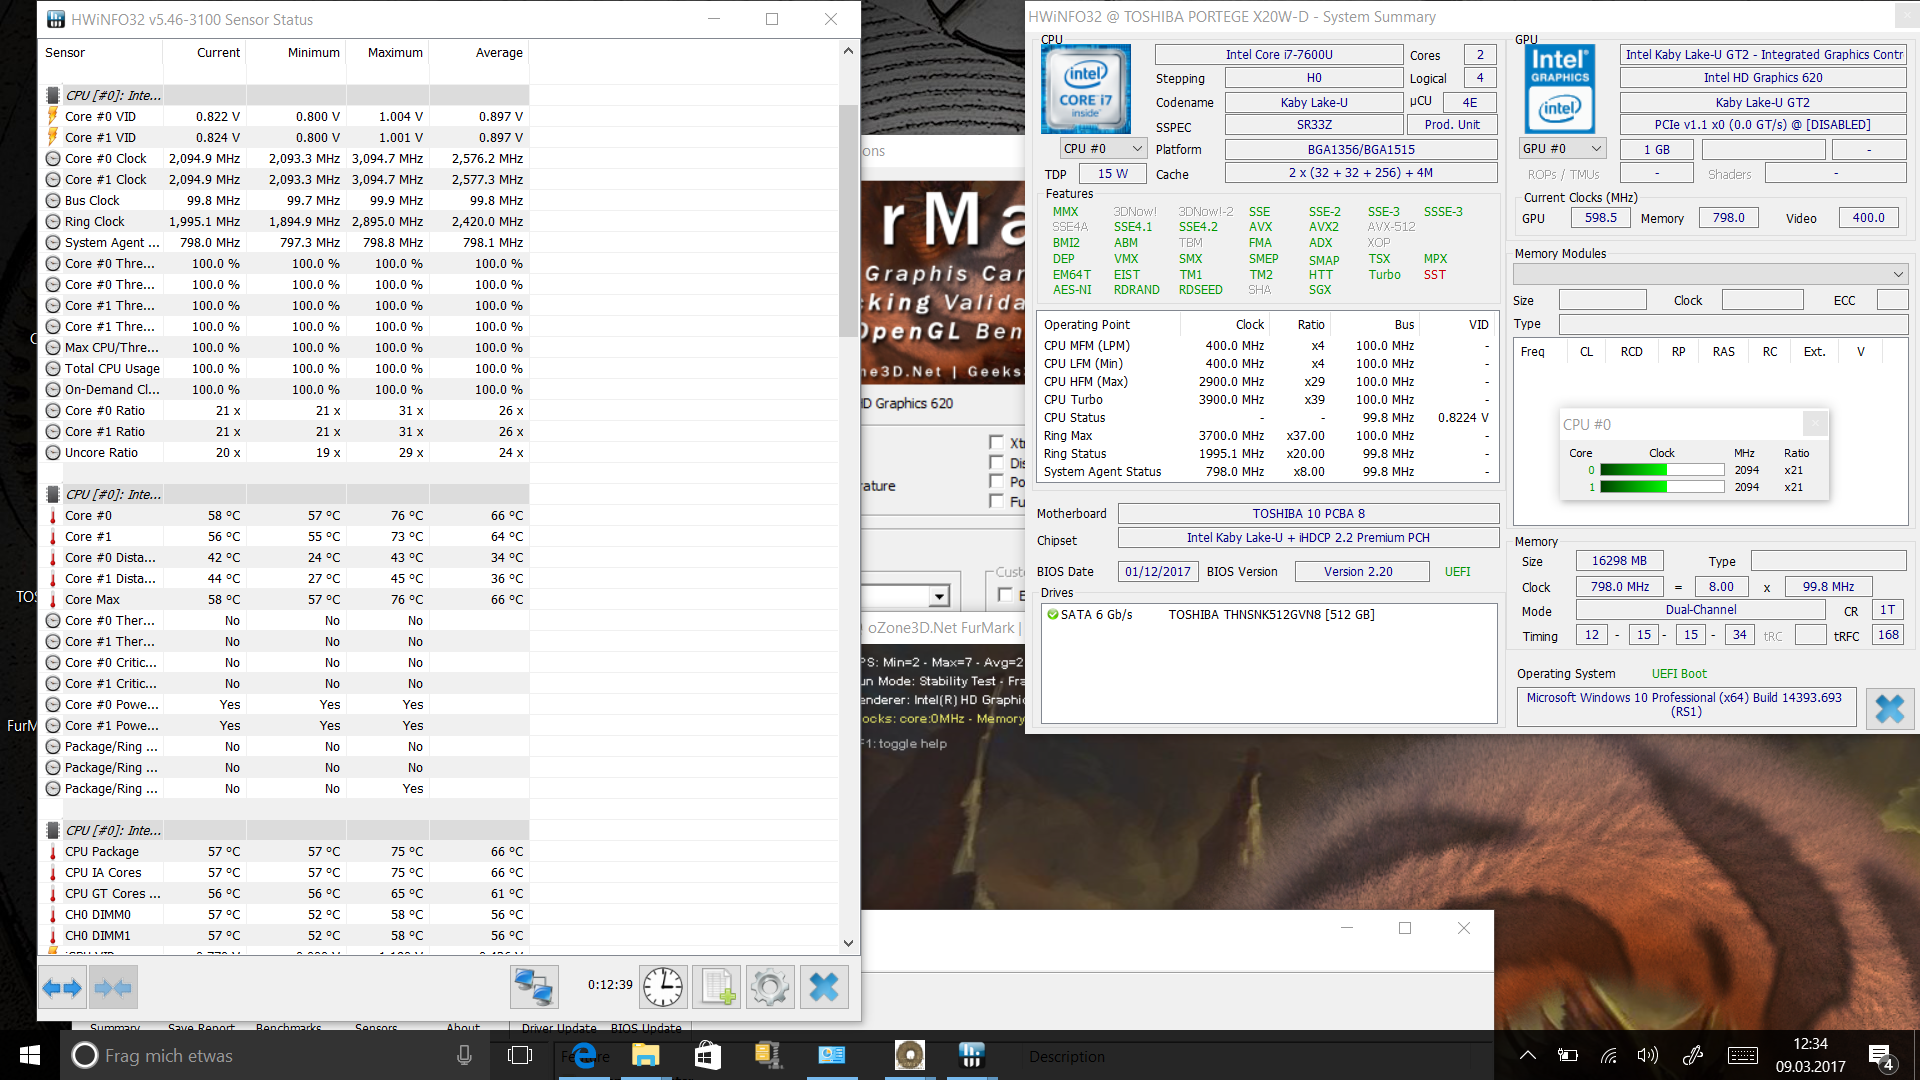This screenshot has height=1080, width=1920.
Task: Click the Driver Update menu item
Action: point(558,1028)
